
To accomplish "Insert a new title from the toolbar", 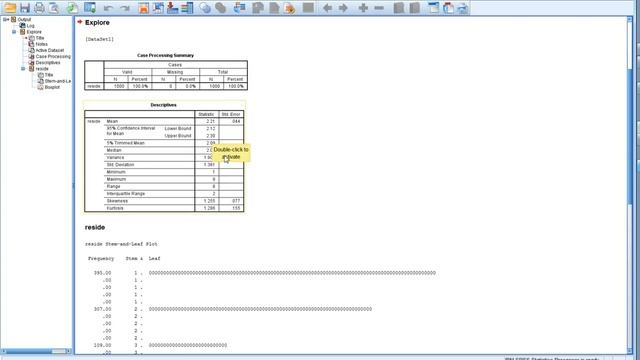I will click(448, 7).
